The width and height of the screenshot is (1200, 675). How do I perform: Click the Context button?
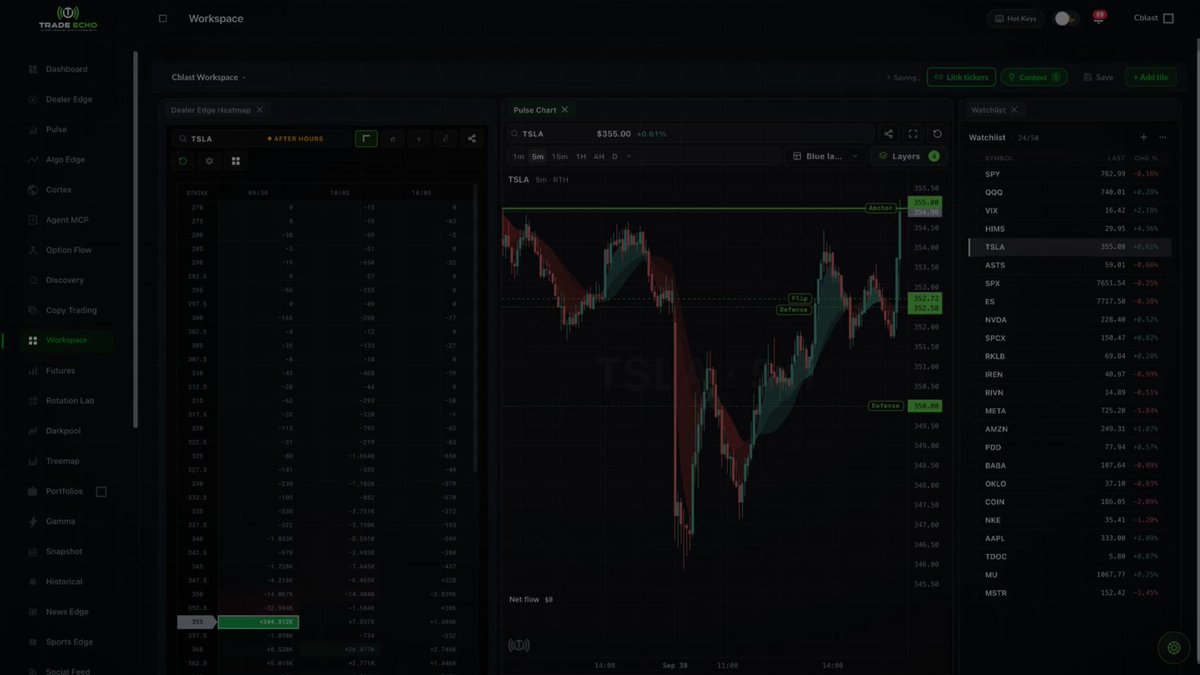1034,77
